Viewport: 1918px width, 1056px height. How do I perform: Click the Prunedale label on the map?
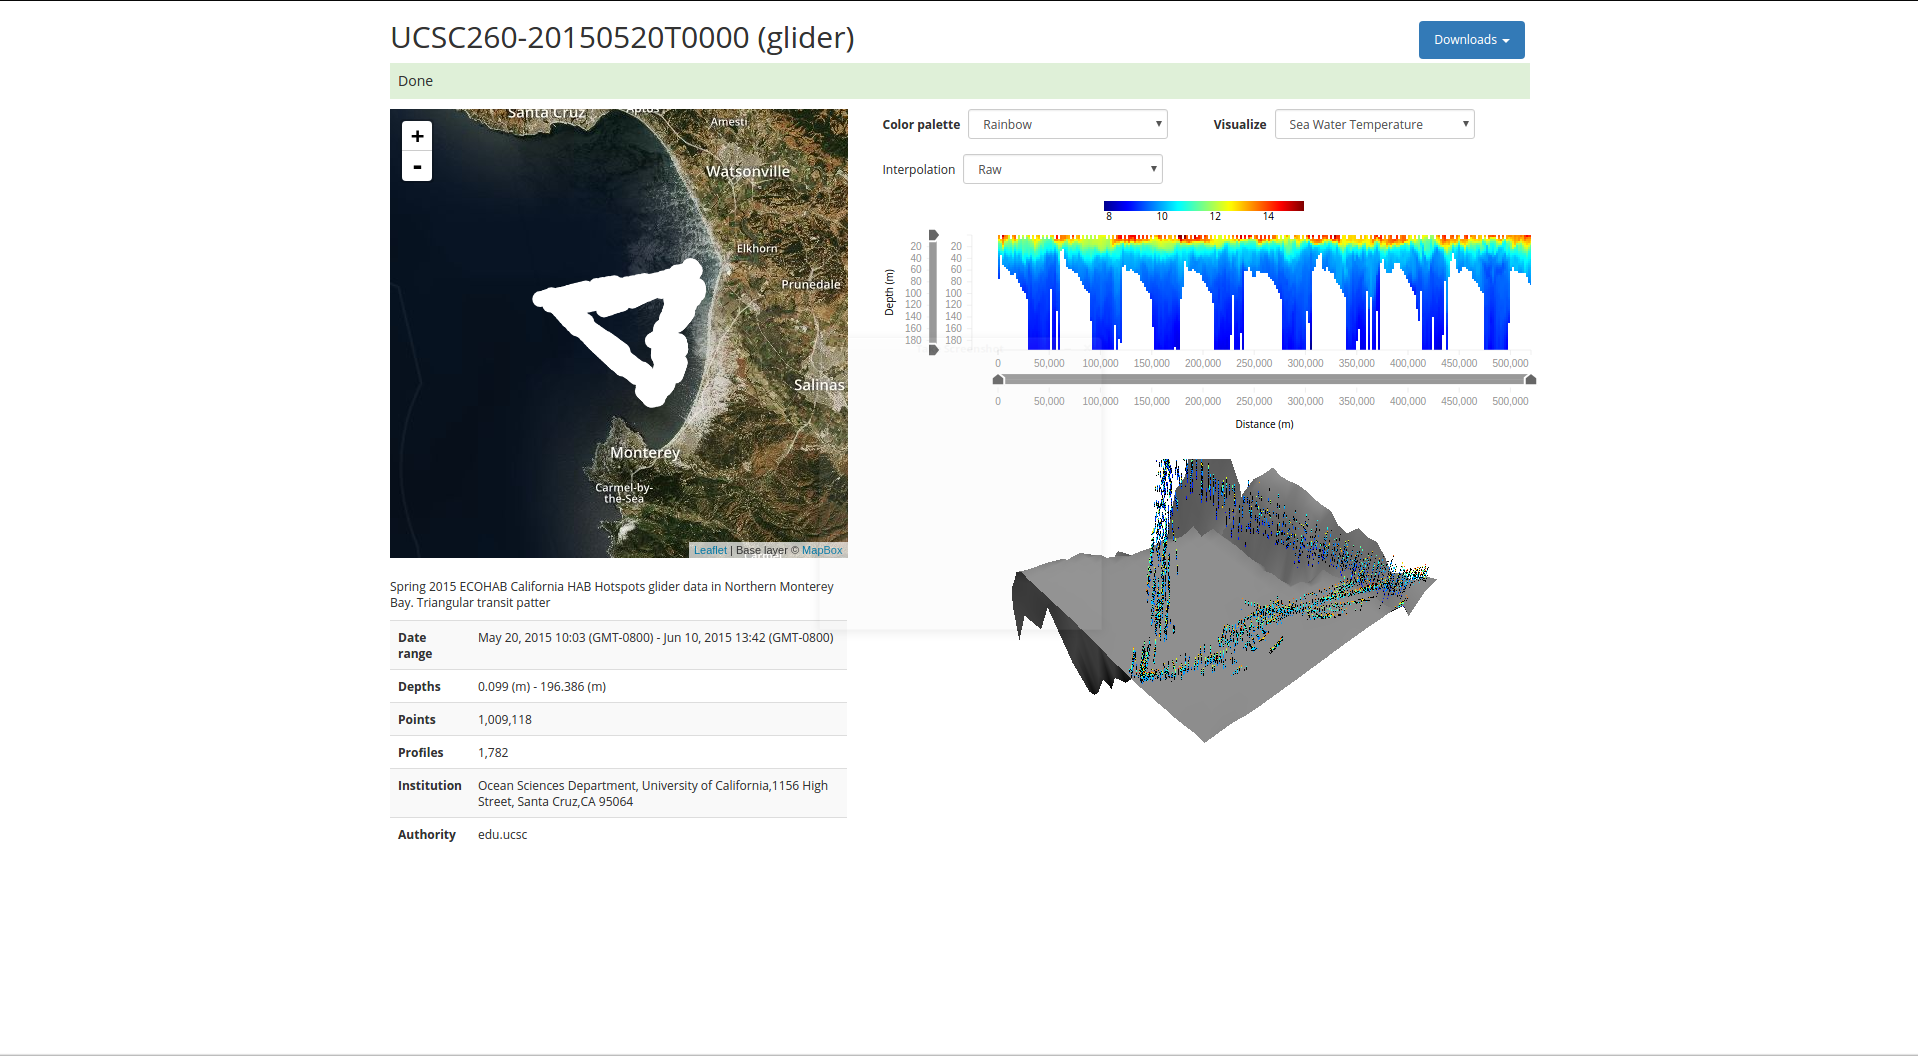[x=811, y=285]
